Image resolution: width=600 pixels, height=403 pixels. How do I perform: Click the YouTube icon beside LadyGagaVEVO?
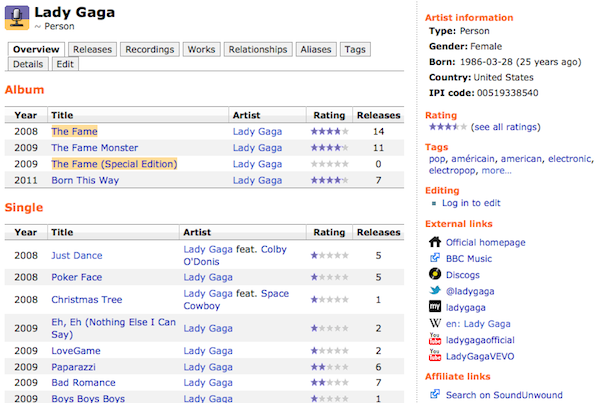pyautogui.click(x=435, y=355)
